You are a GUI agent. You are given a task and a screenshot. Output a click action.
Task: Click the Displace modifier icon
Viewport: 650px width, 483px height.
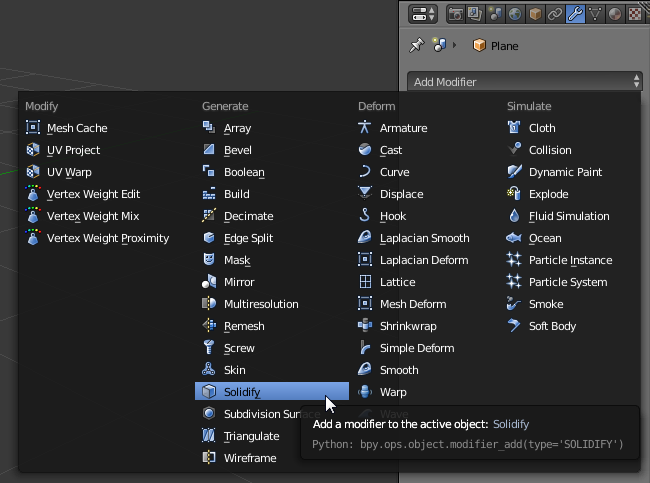pos(365,193)
